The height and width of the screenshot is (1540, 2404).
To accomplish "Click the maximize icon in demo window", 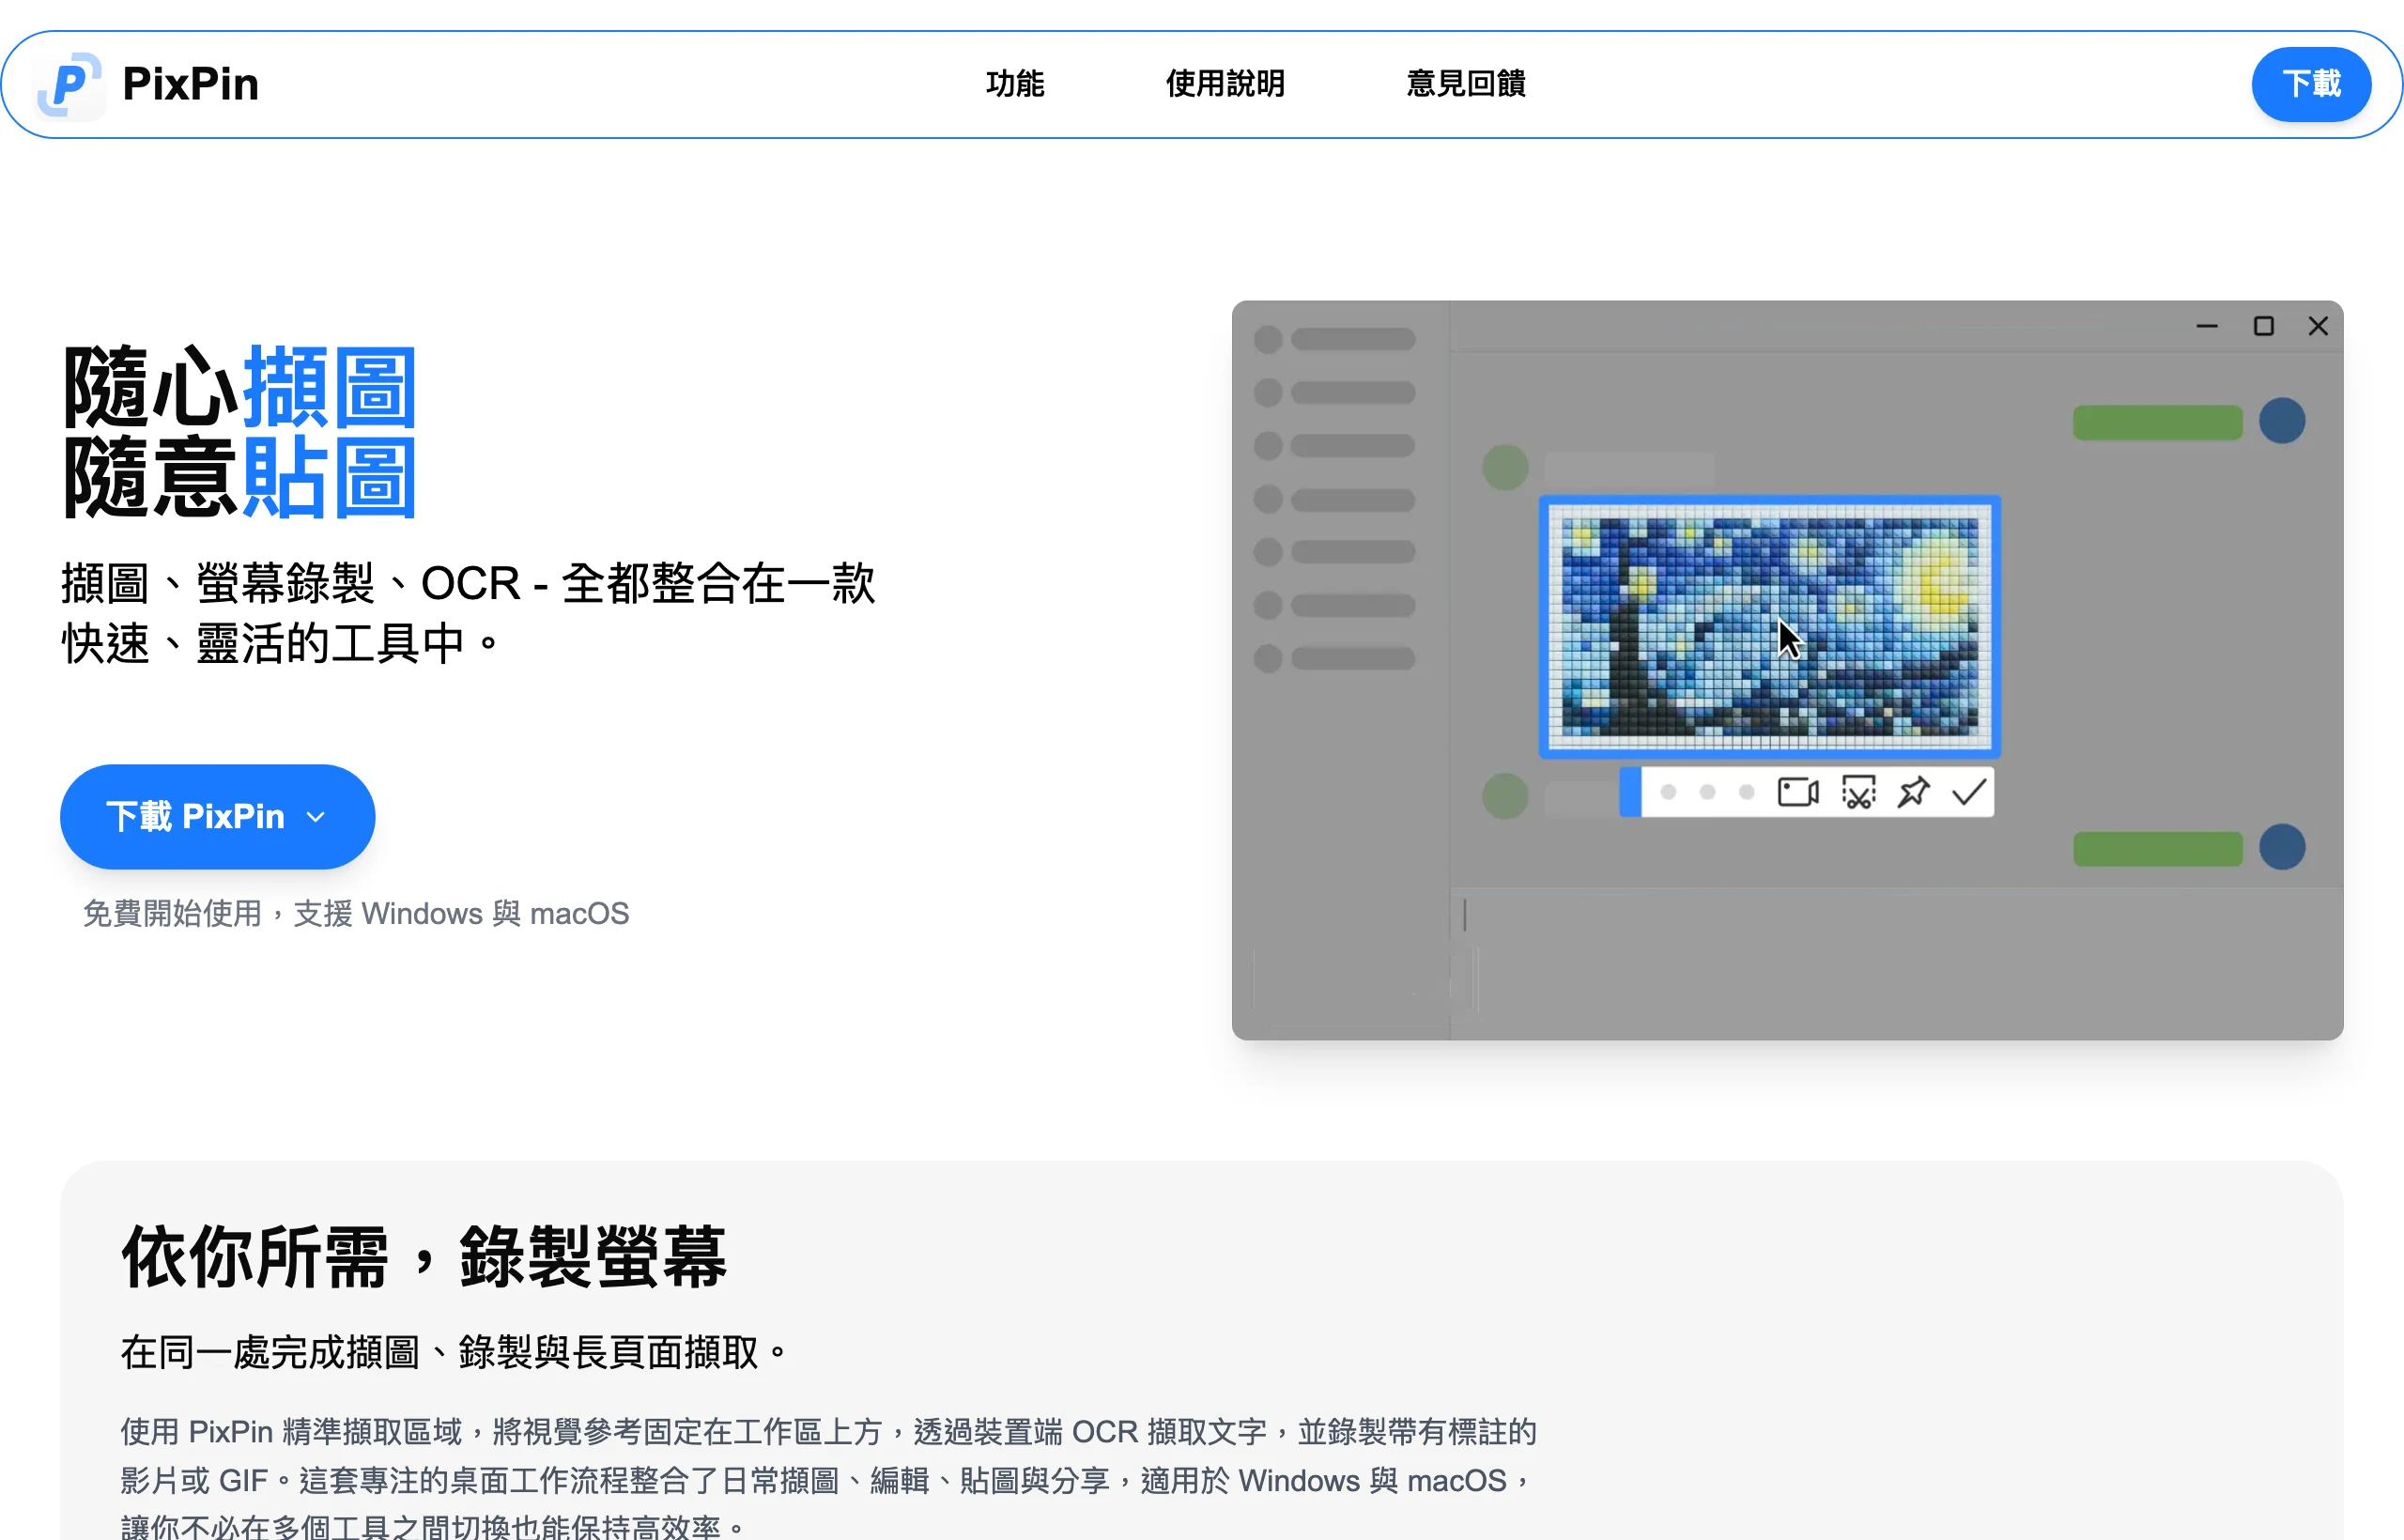I will pos(2263,326).
